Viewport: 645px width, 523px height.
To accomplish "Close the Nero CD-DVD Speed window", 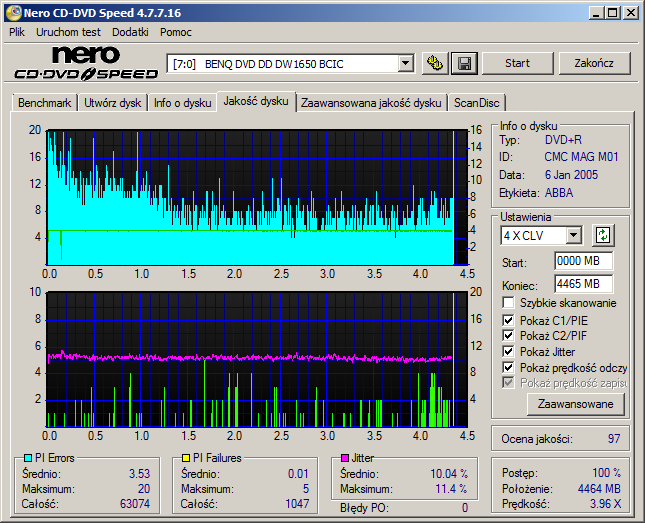I will [631, 13].
